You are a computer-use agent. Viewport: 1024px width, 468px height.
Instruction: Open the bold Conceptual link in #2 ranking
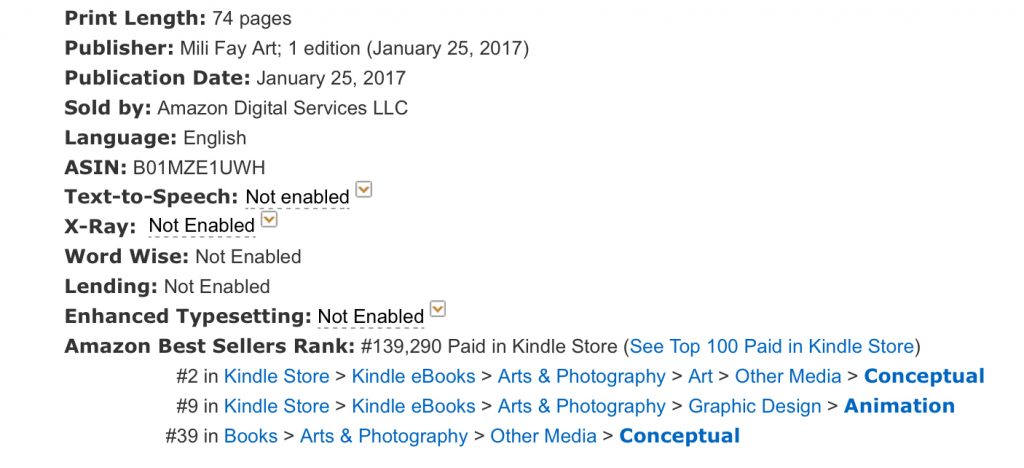[x=924, y=377]
